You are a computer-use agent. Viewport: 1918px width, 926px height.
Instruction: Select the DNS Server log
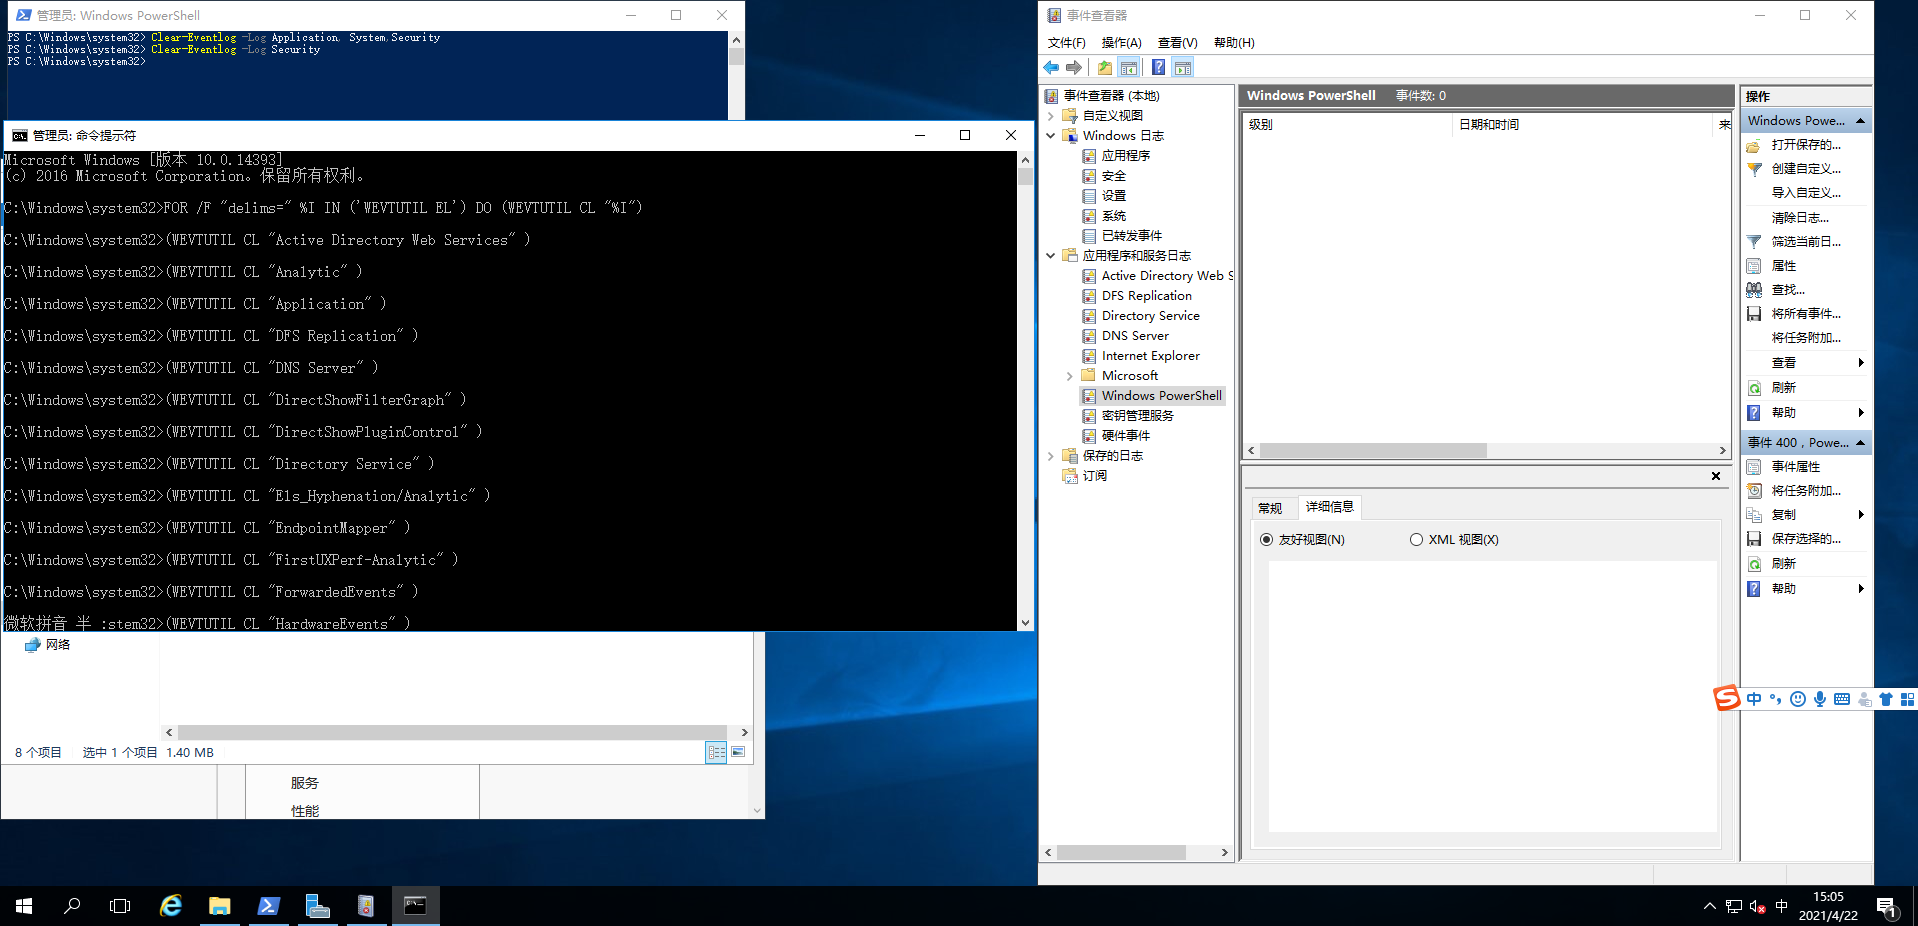[x=1135, y=336]
